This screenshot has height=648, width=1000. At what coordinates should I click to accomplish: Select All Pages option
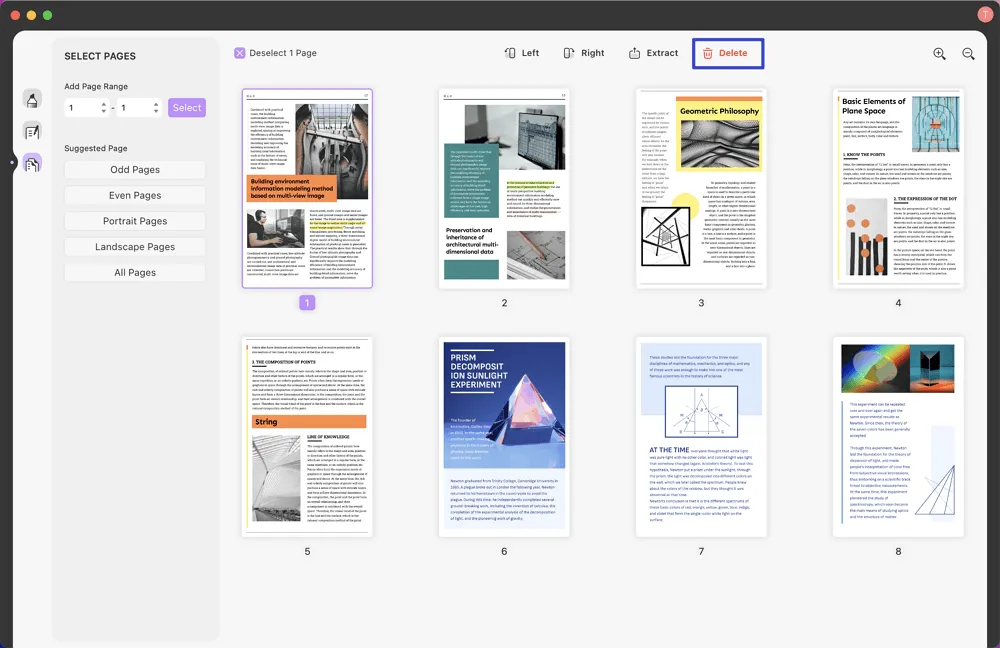coord(135,273)
